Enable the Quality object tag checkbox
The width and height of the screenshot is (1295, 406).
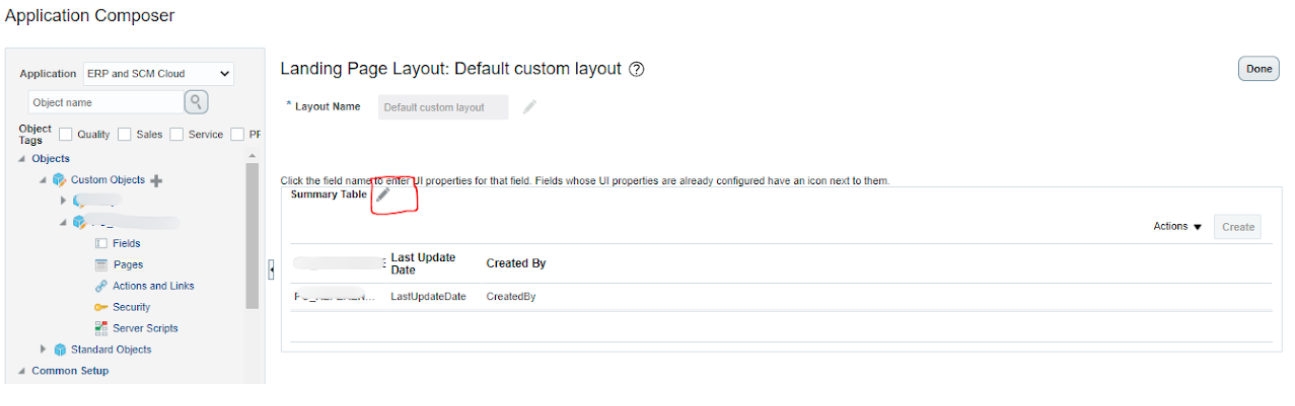pos(66,134)
